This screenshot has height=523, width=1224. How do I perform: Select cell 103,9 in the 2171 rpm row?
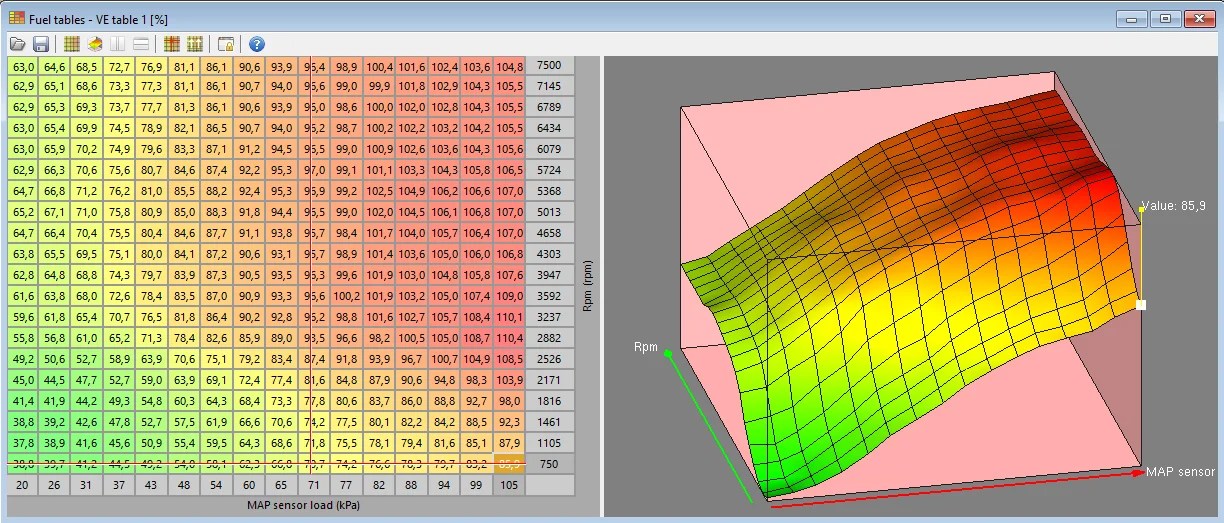point(509,380)
